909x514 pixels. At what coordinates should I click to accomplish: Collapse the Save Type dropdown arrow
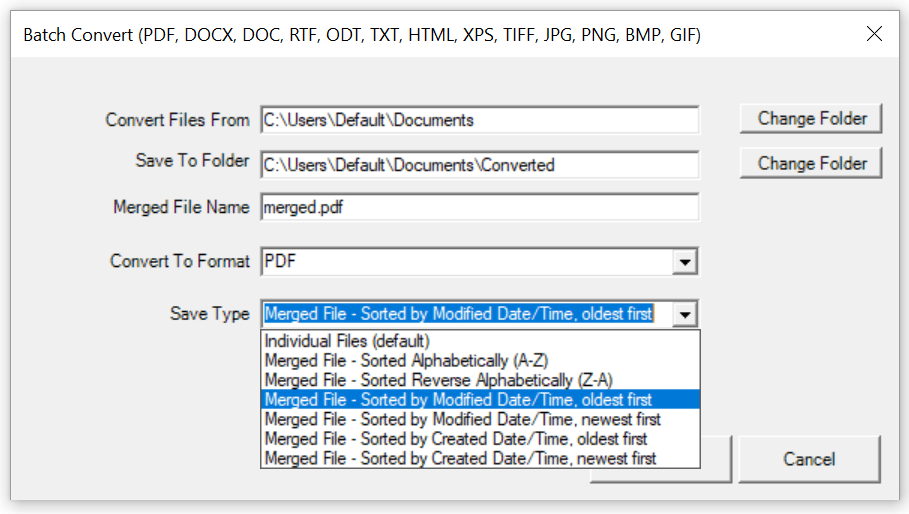[684, 314]
